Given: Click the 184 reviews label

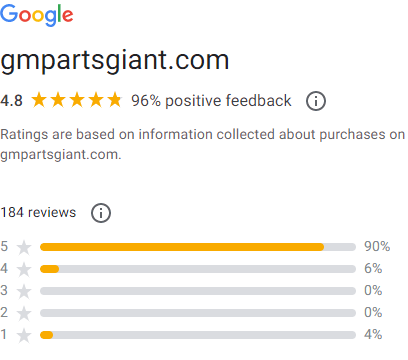Looking at the screenshot, I should (x=38, y=212).
